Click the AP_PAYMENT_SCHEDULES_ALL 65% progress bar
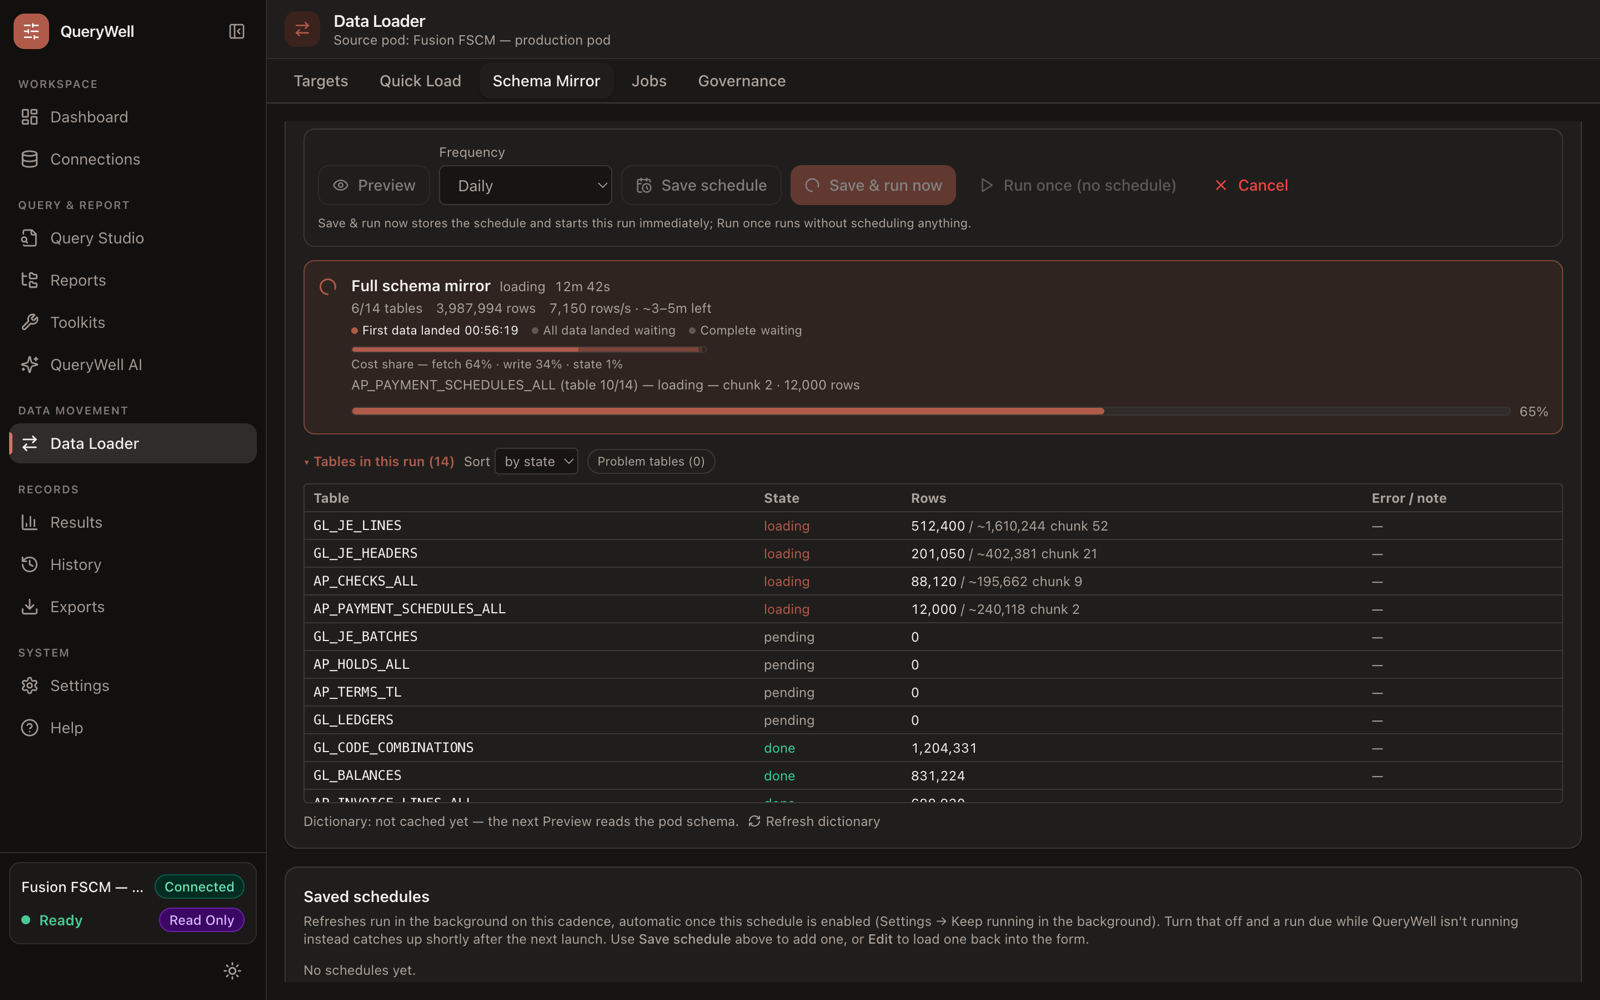The width and height of the screenshot is (1600, 1000). 930,411
